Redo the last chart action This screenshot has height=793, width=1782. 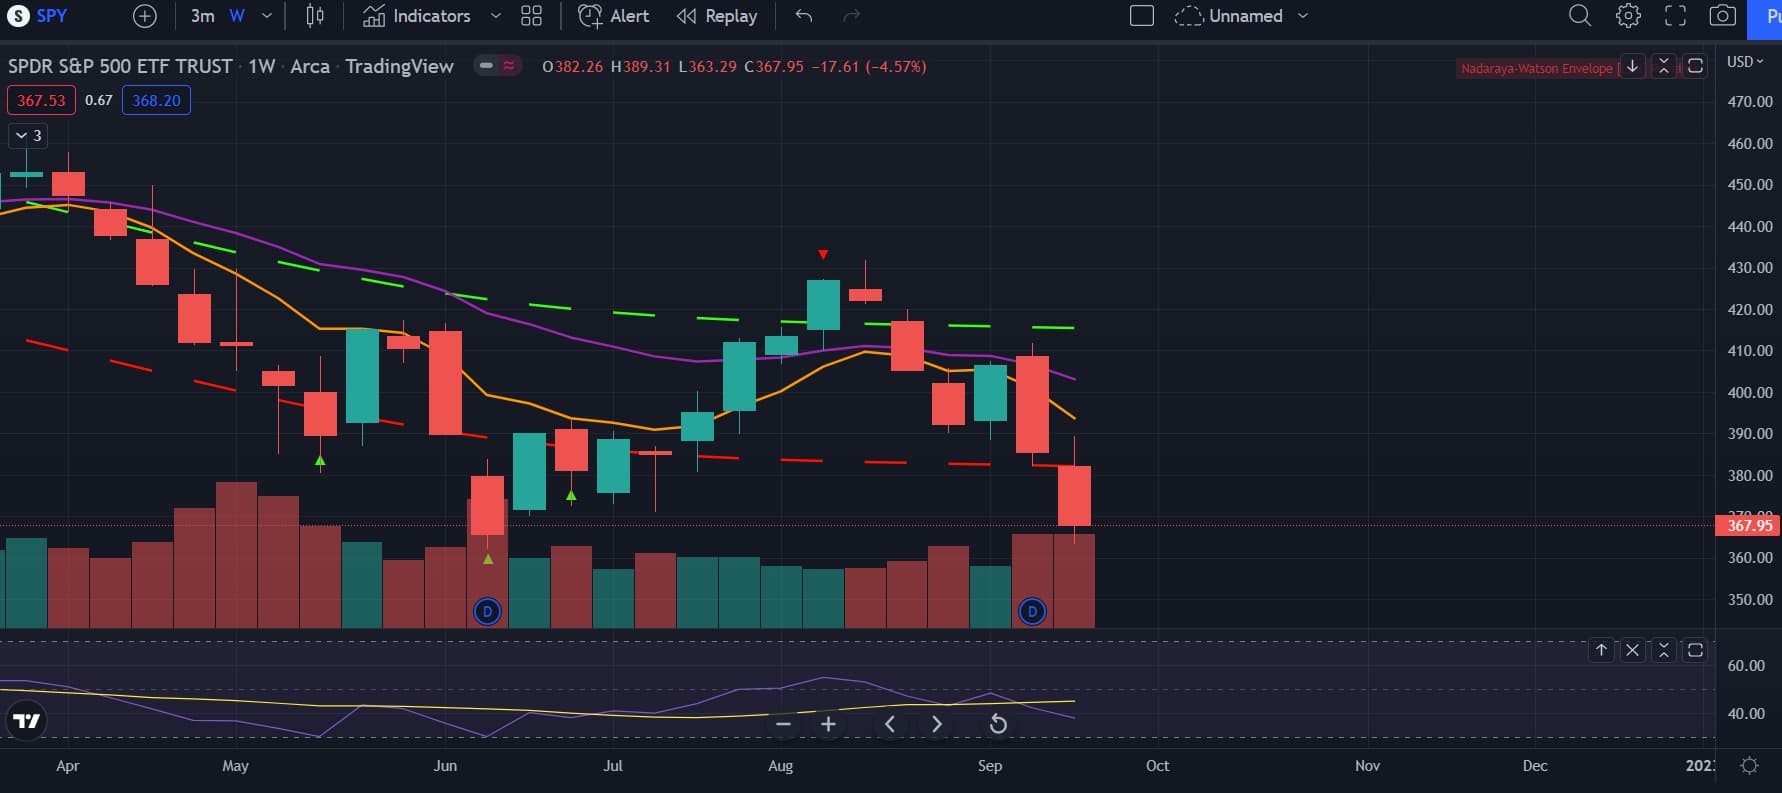852,16
